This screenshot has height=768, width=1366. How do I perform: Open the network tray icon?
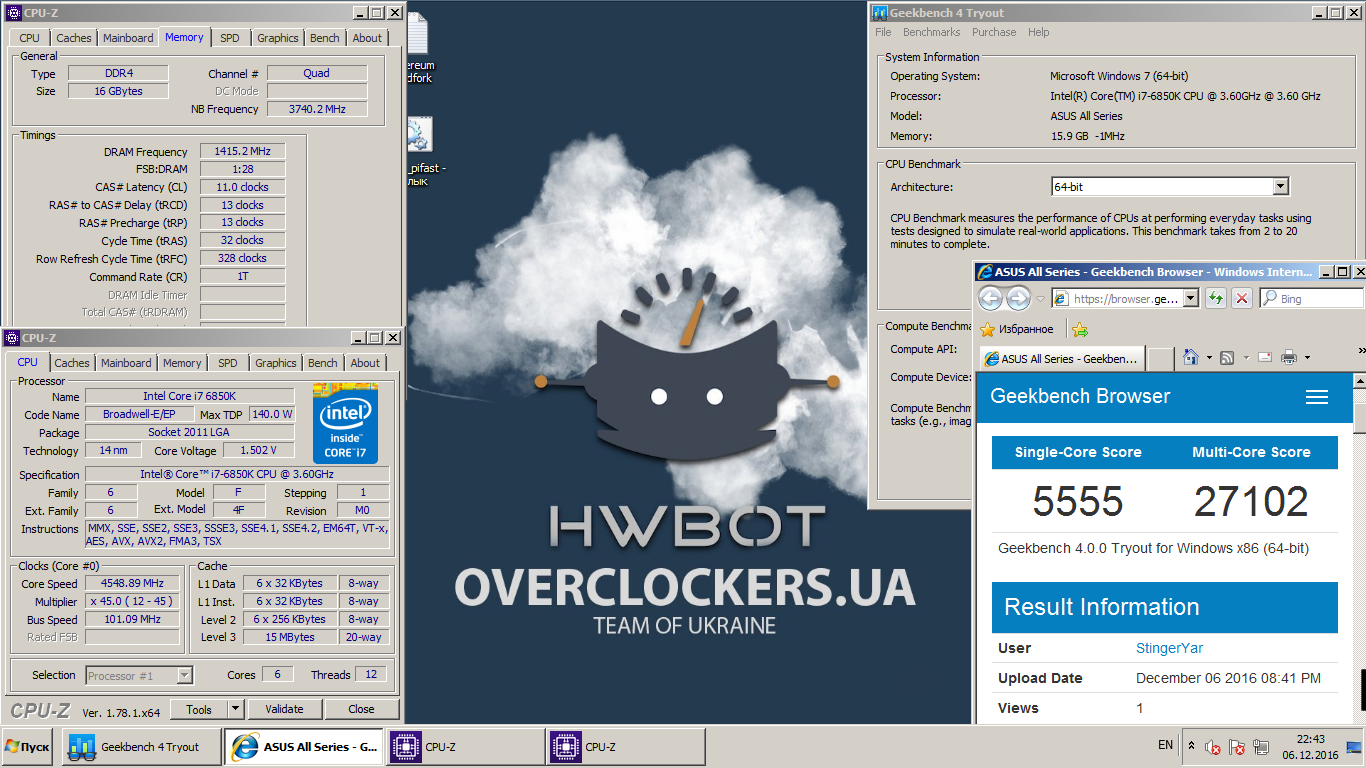click(1262, 747)
